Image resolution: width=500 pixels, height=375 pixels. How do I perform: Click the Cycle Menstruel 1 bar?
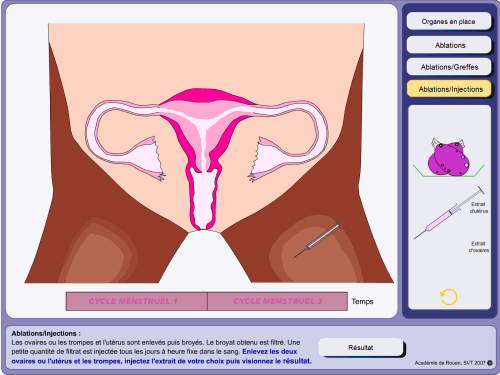(137, 301)
